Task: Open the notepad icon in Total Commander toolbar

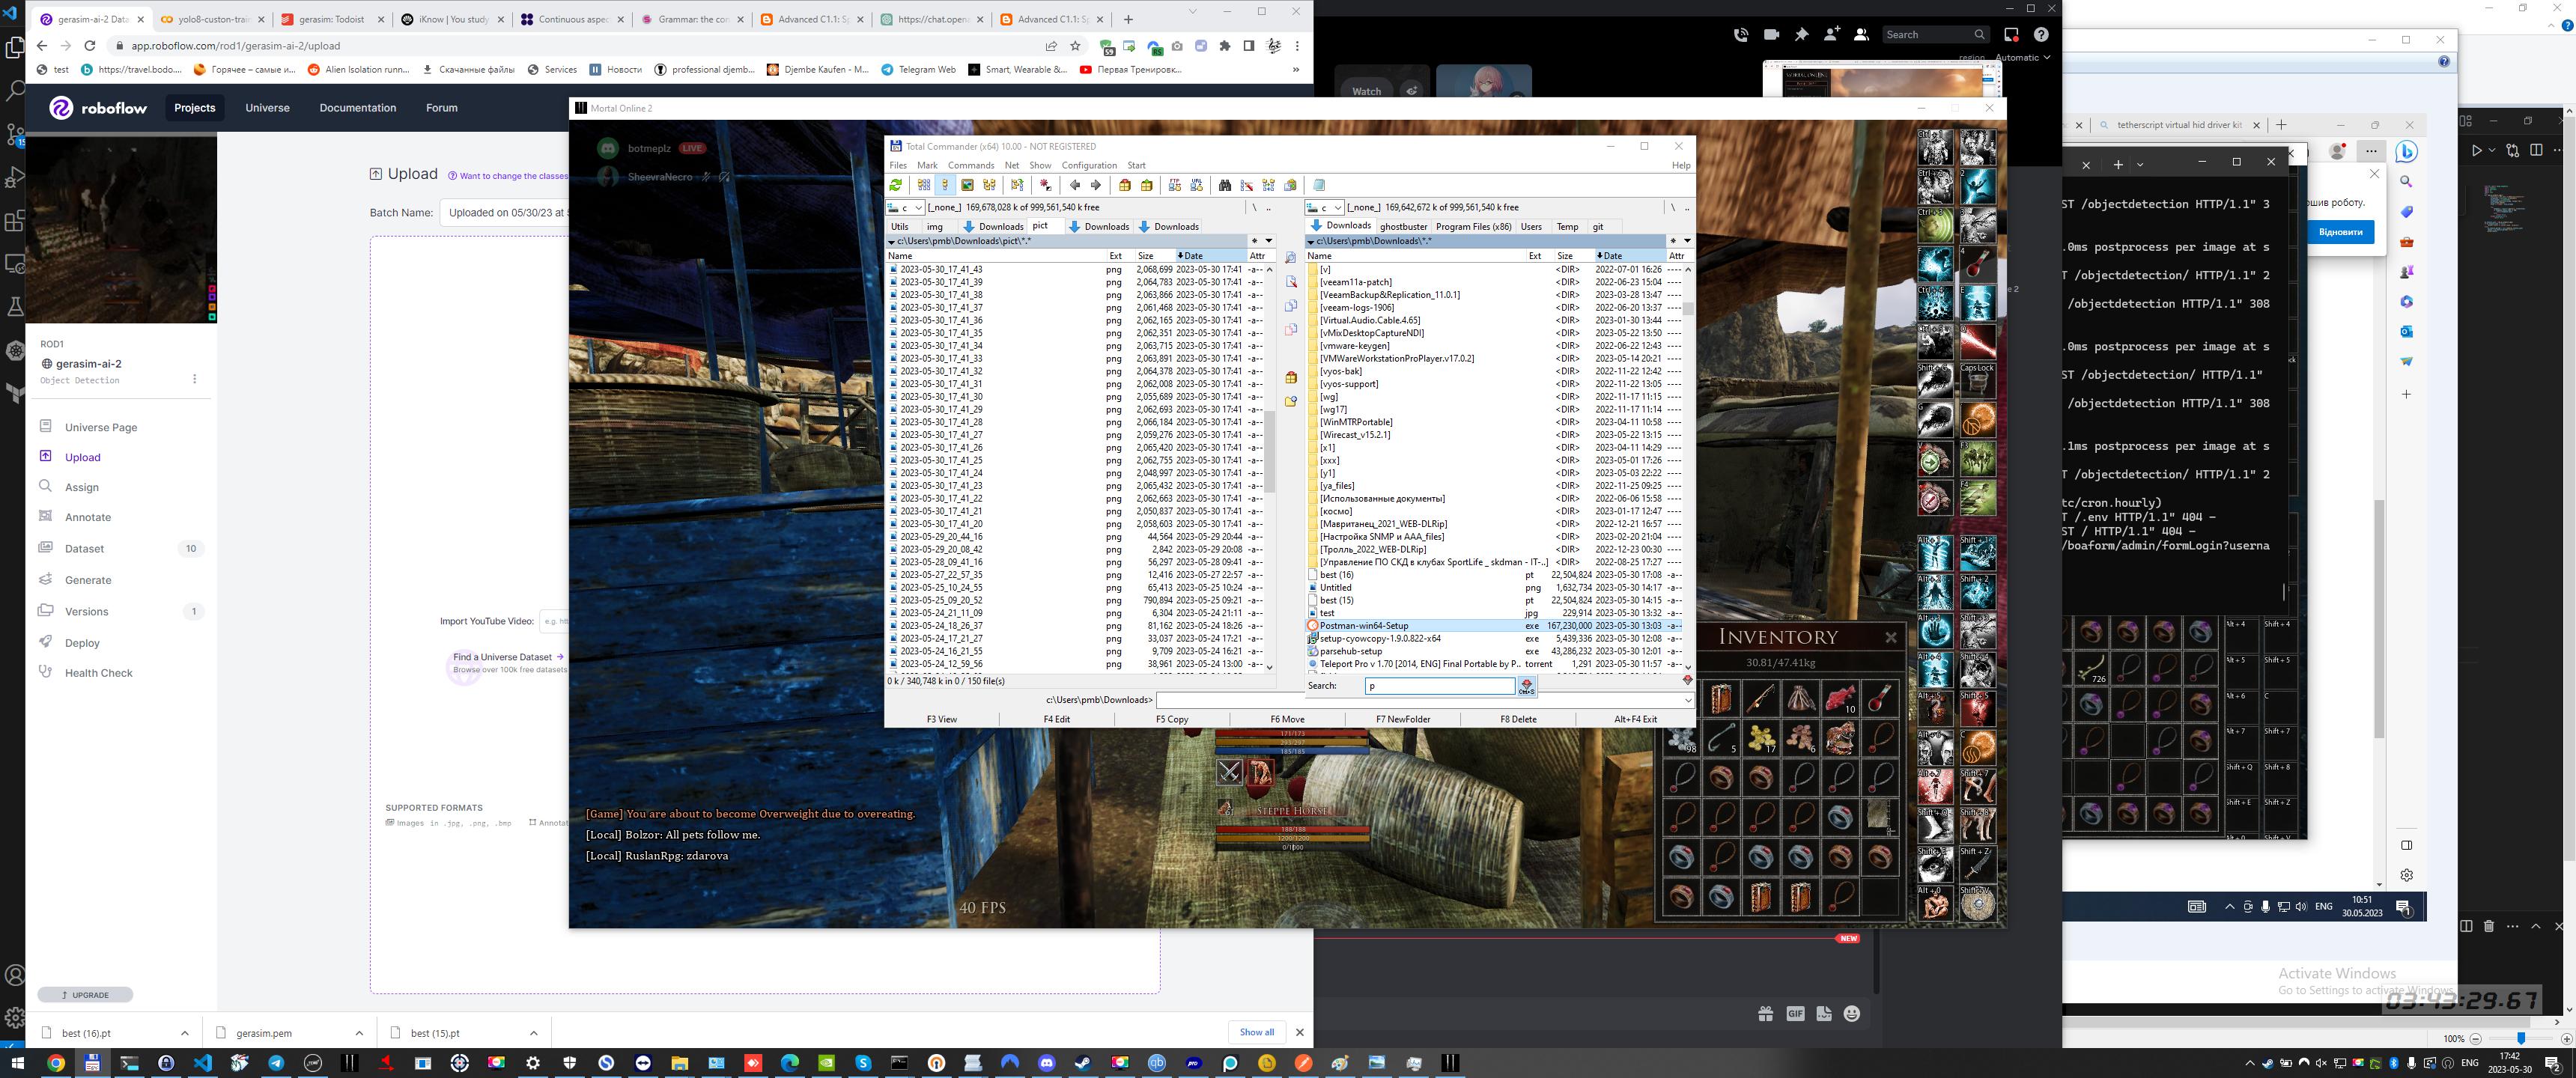Action: coord(1319,185)
